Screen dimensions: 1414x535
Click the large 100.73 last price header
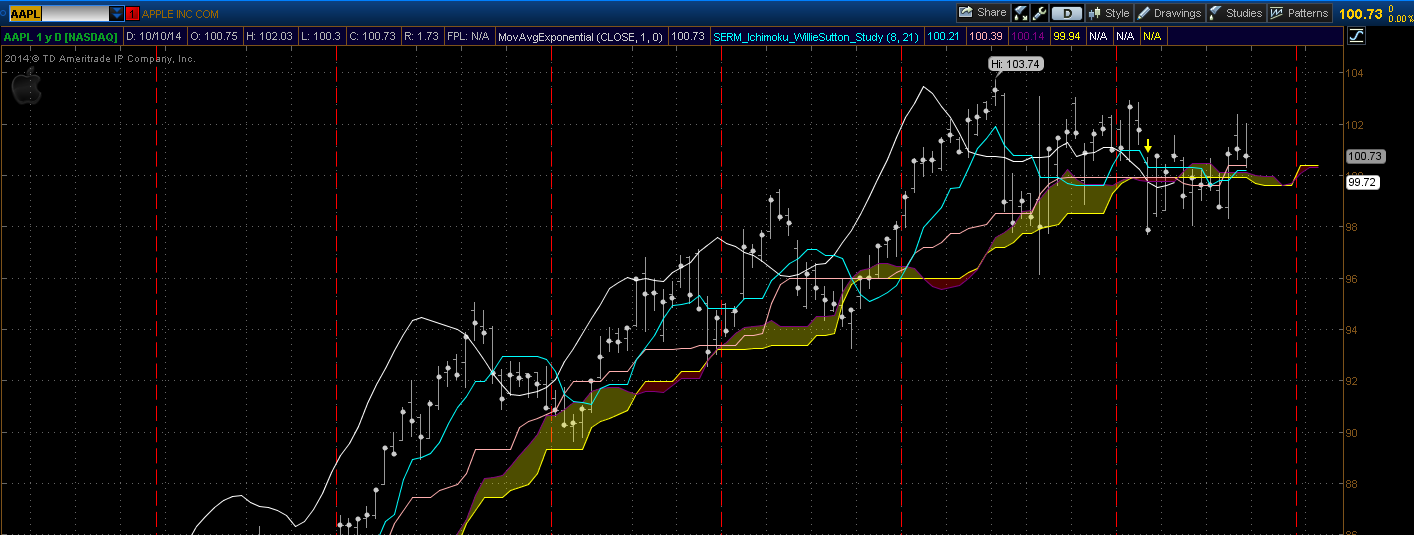tap(1359, 14)
